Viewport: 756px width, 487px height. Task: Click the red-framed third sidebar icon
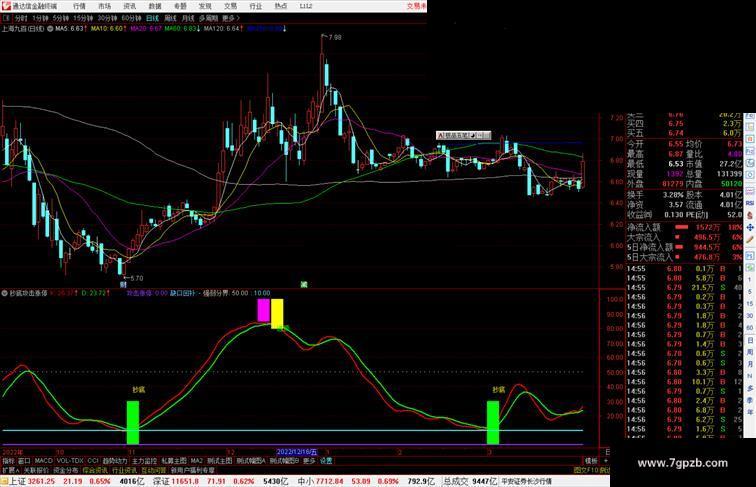tap(750, 139)
